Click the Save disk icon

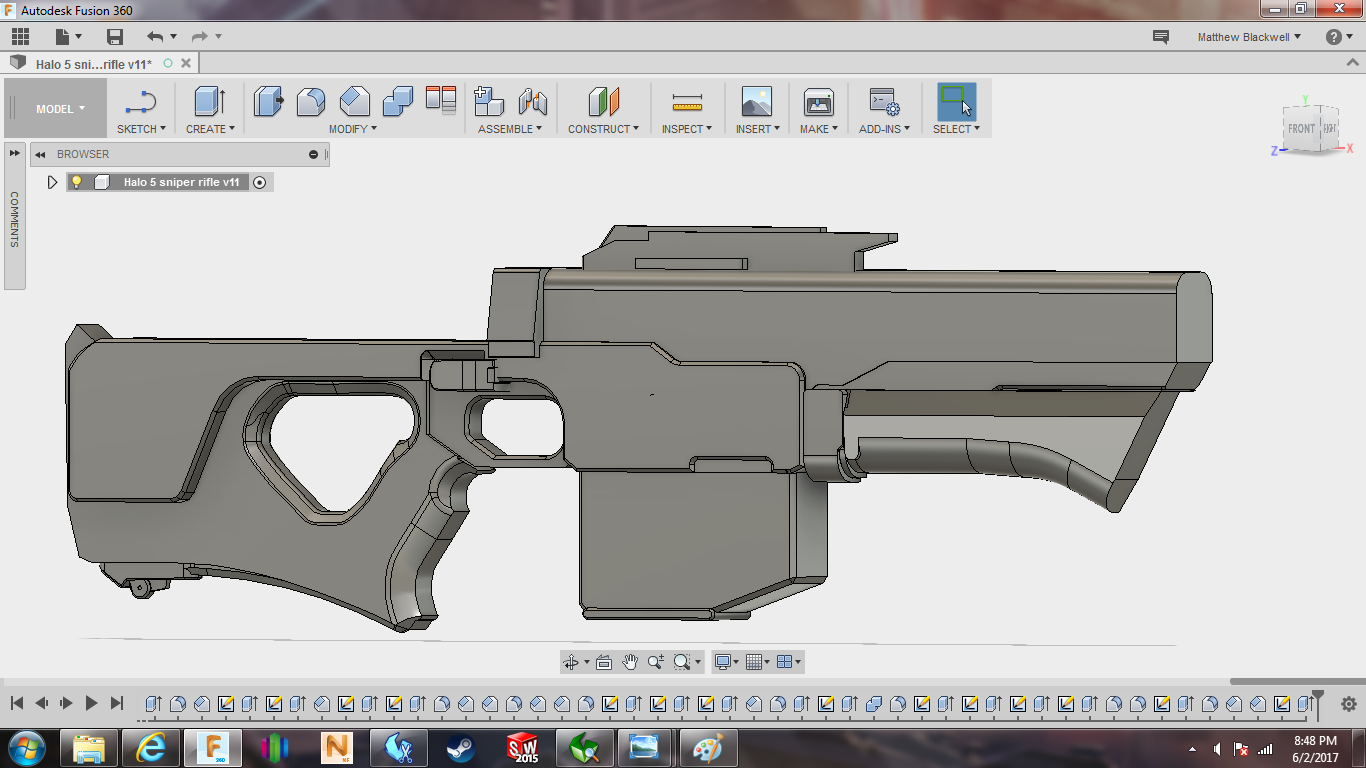(115, 37)
